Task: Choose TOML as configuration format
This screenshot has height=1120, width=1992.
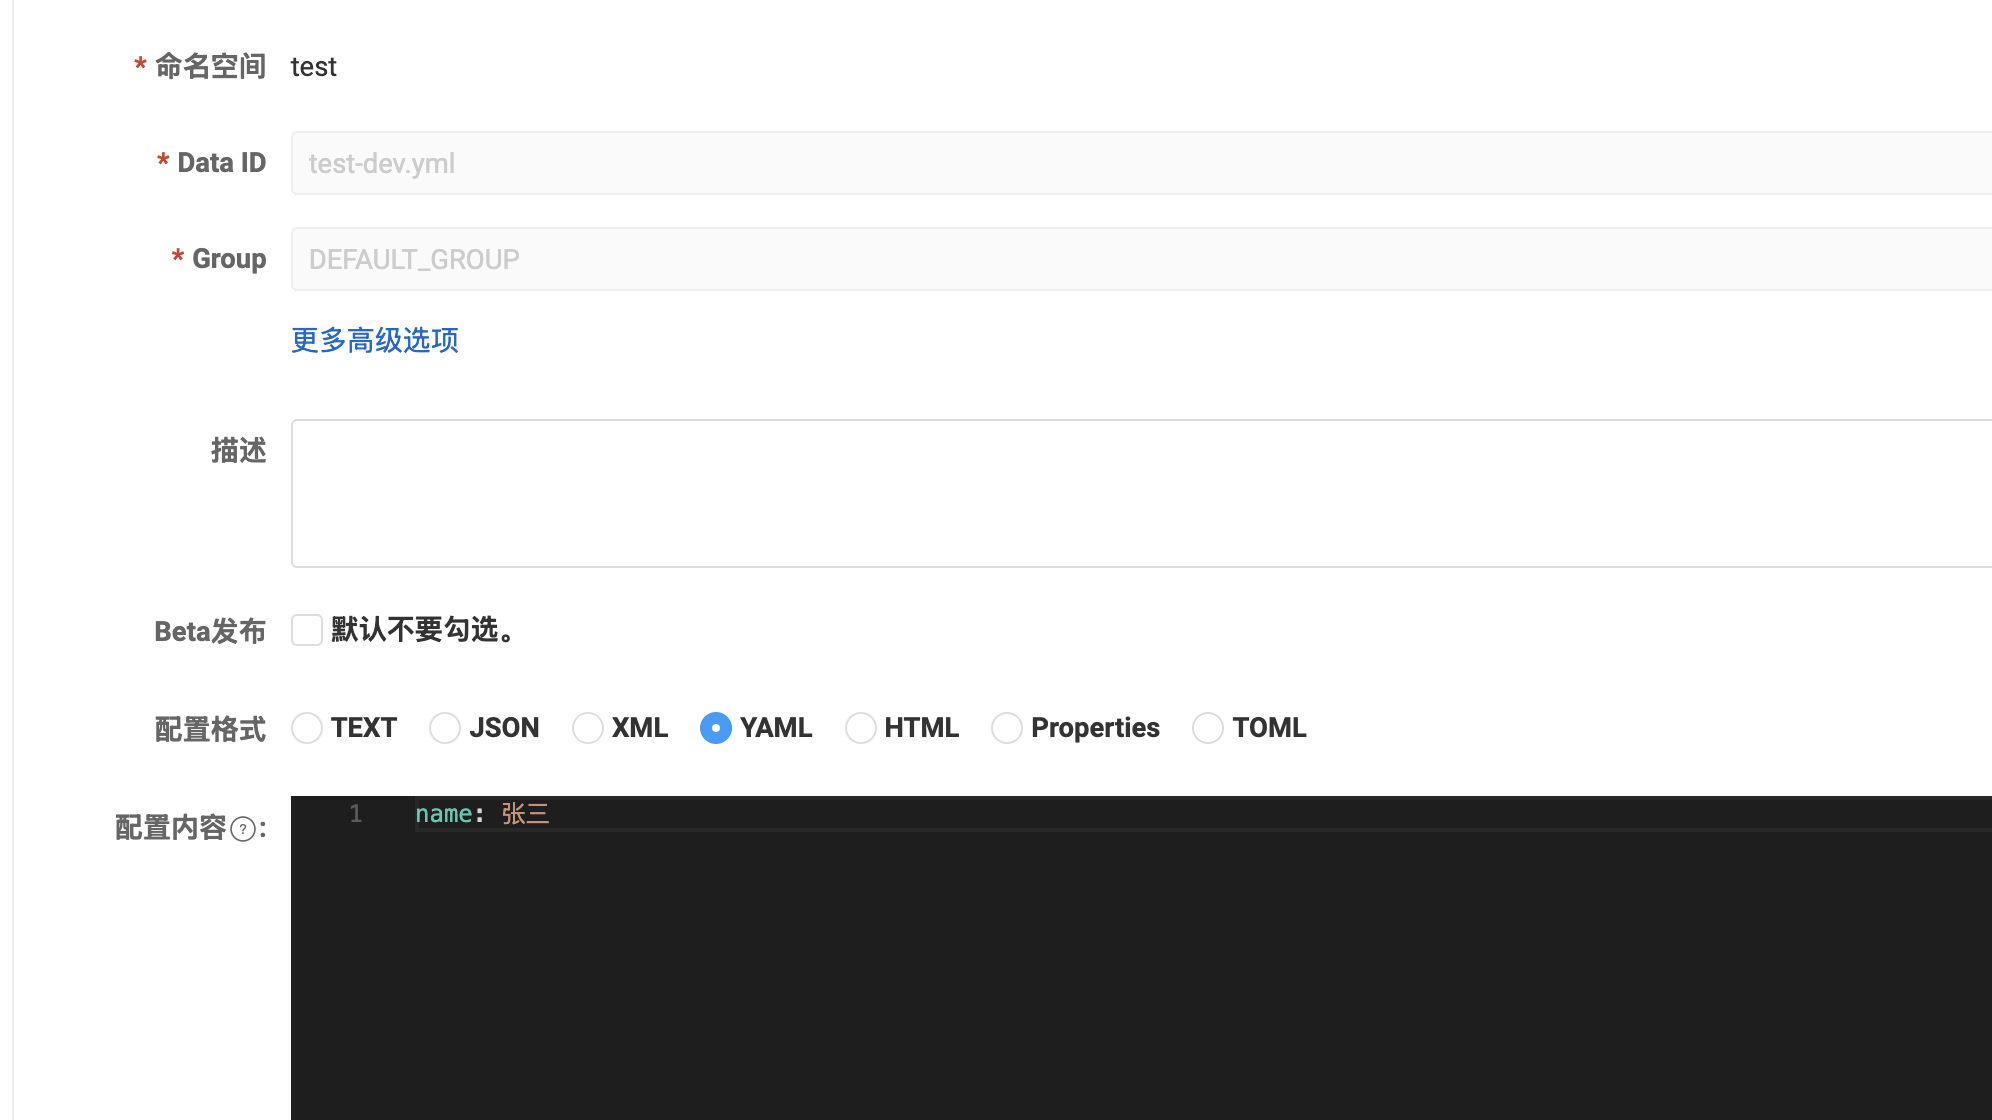Action: click(x=1208, y=728)
